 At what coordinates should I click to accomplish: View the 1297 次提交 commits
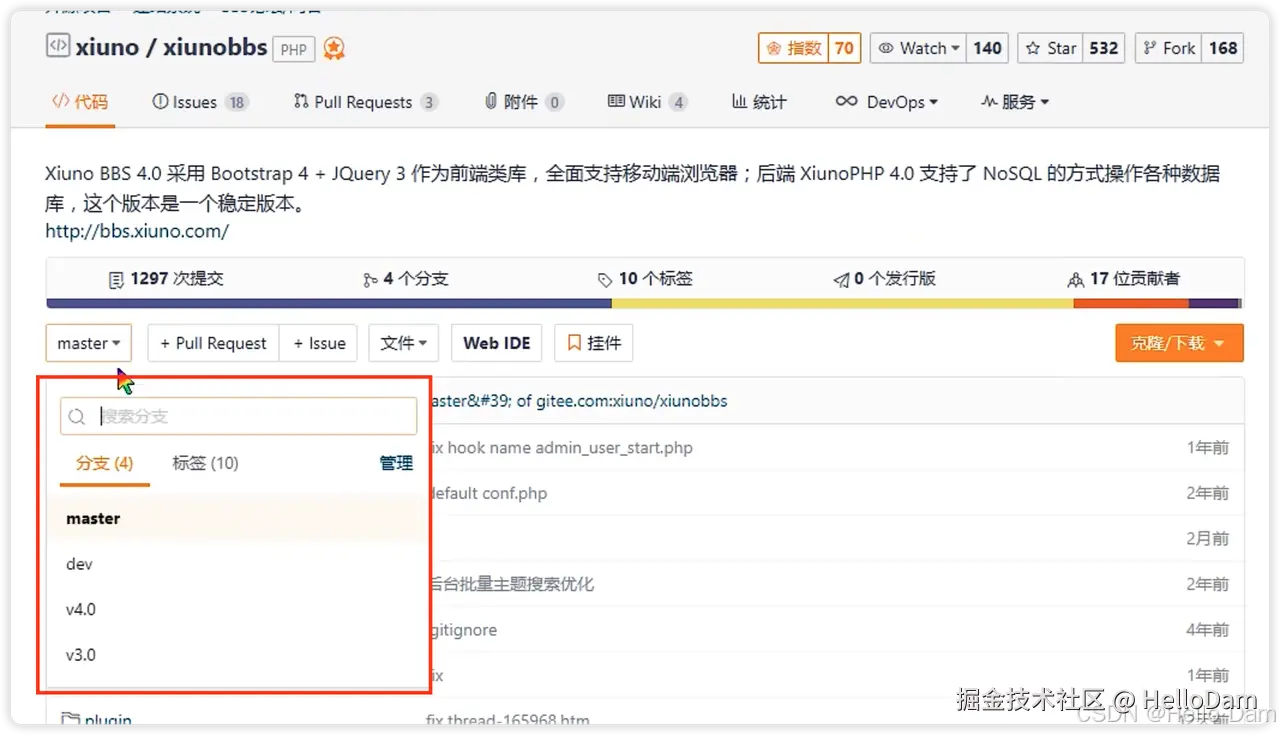point(166,279)
